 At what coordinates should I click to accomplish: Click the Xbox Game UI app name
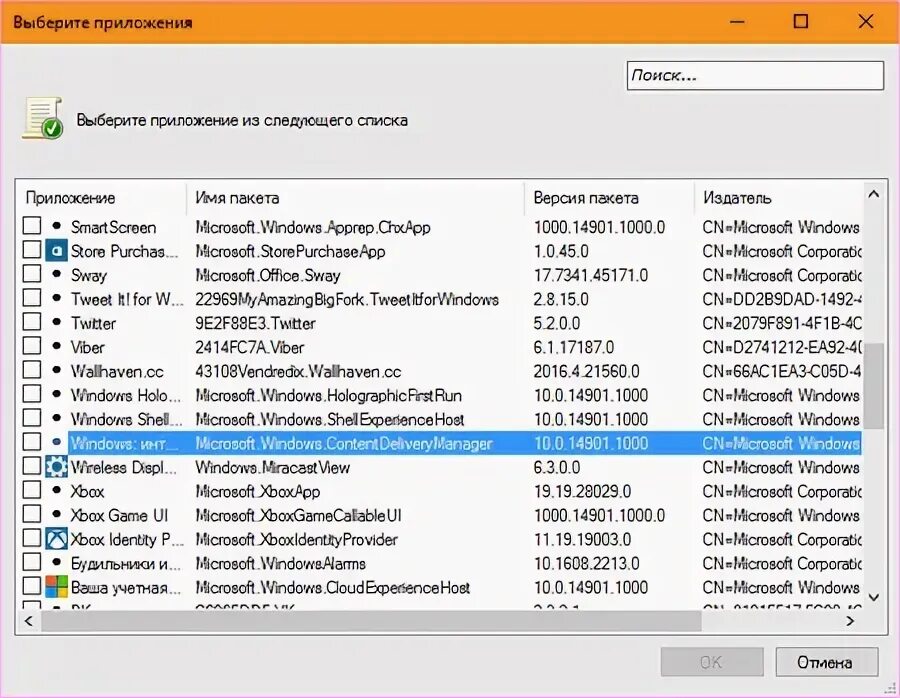coord(119,515)
